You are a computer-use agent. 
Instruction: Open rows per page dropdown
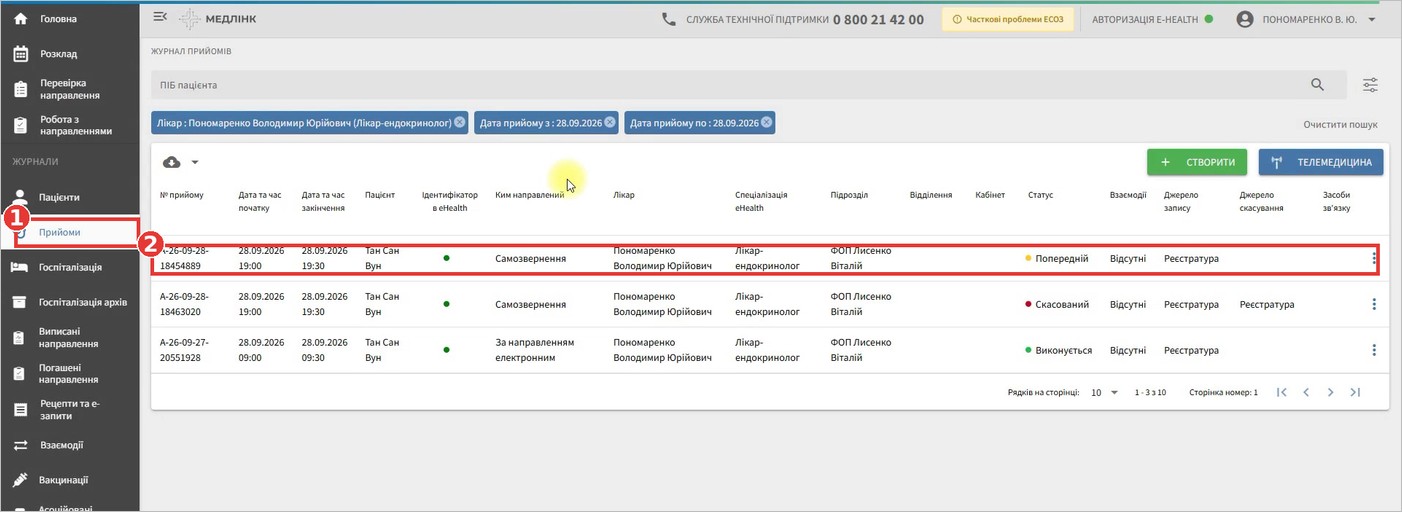point(1105,392)
